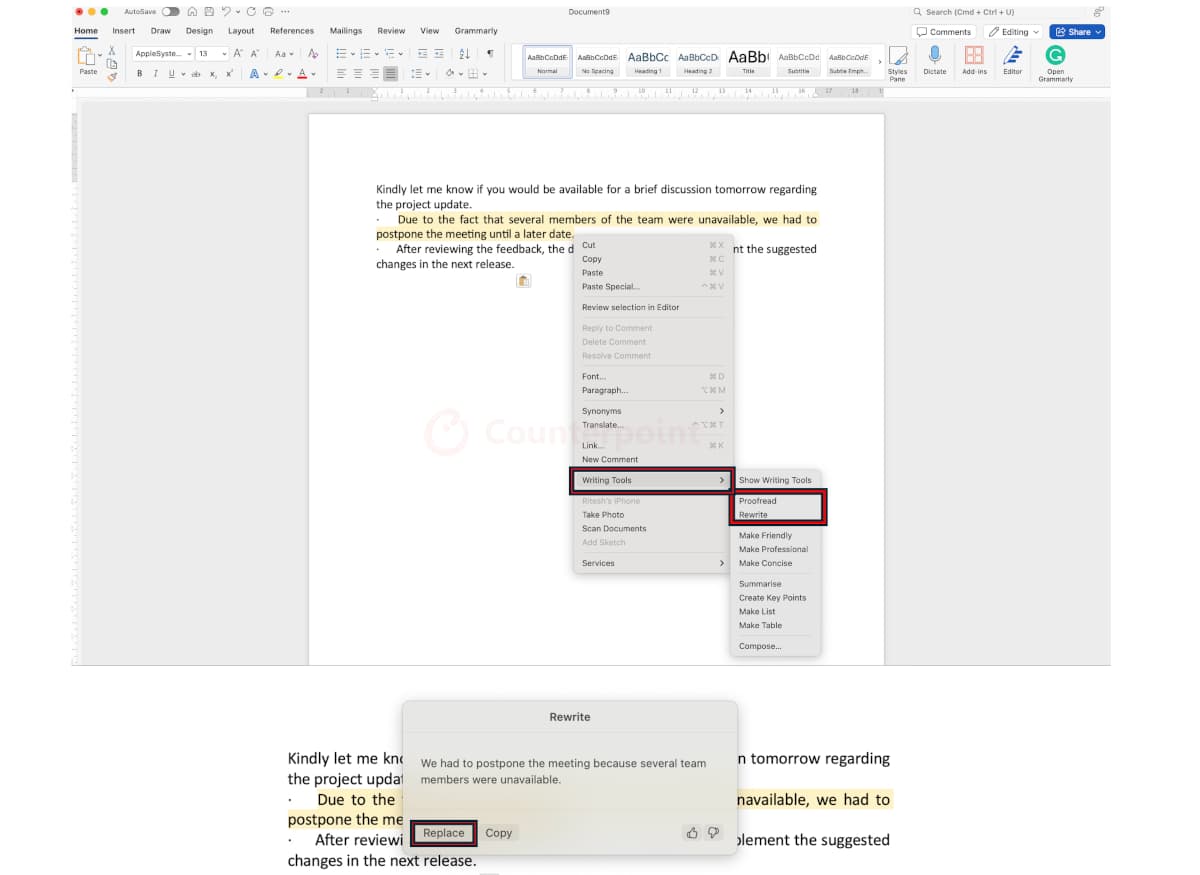This screenshot has width=1200, height=875.
Task: Open the font name dropdown
Action: 189,54
